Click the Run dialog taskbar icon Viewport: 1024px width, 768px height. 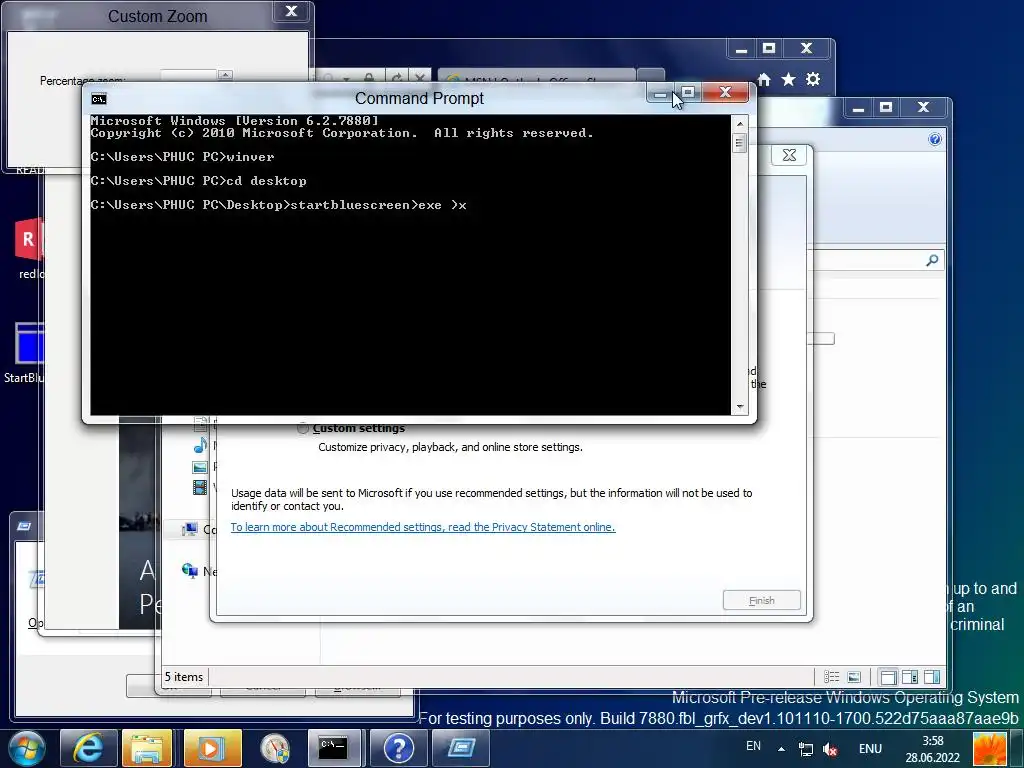[x=460, y=748]
